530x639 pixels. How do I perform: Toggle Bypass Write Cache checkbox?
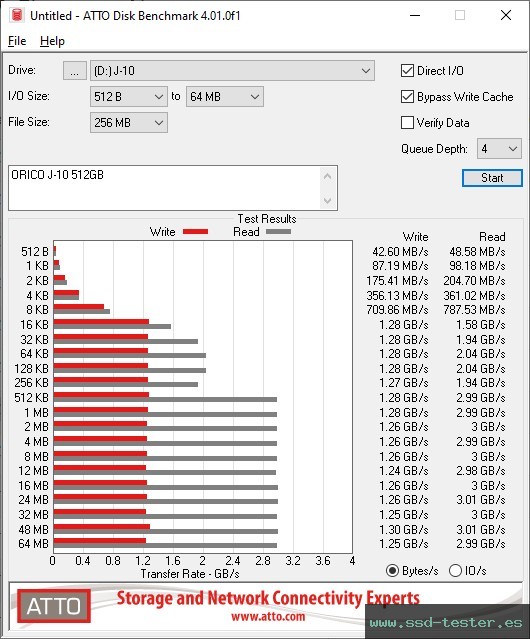point(407,97)
